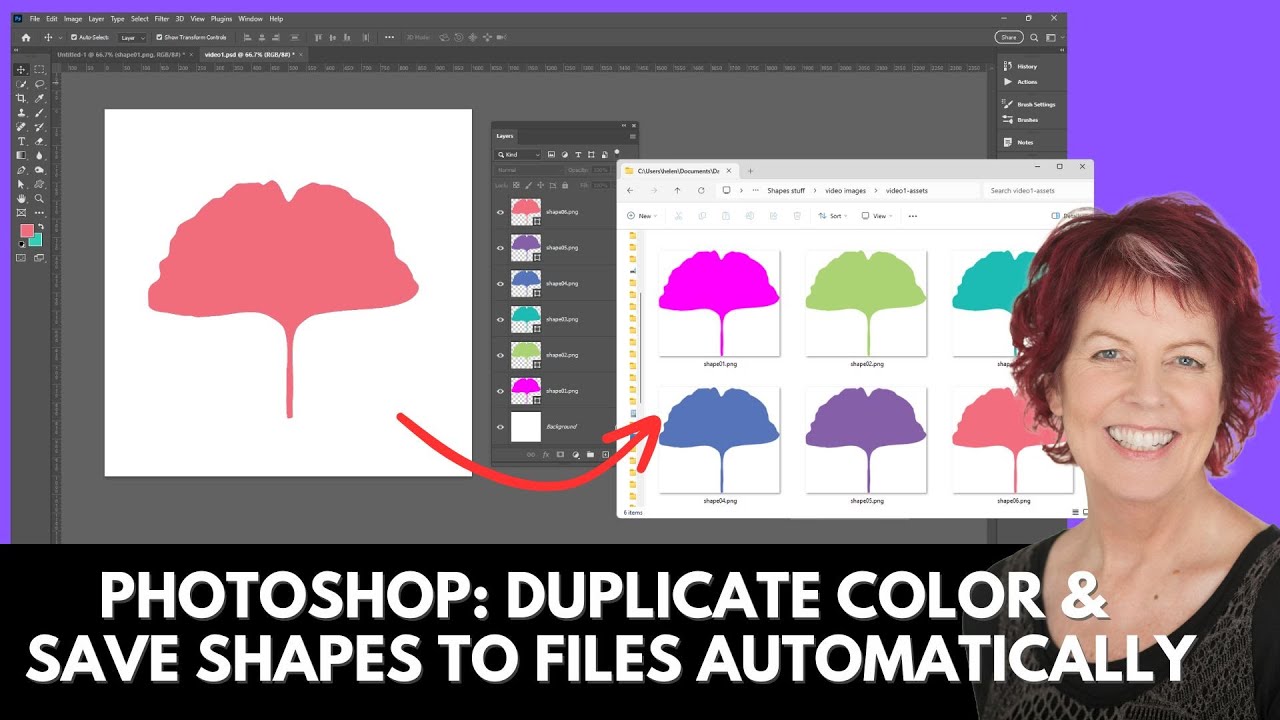Screen dimensions: 1280x720
Task: Click the Search video1-assets field
Action: [x=1035, y=190]
